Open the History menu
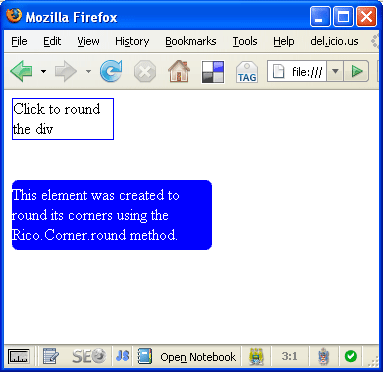Screen dimensions: 383x372 tap(132, 41)
